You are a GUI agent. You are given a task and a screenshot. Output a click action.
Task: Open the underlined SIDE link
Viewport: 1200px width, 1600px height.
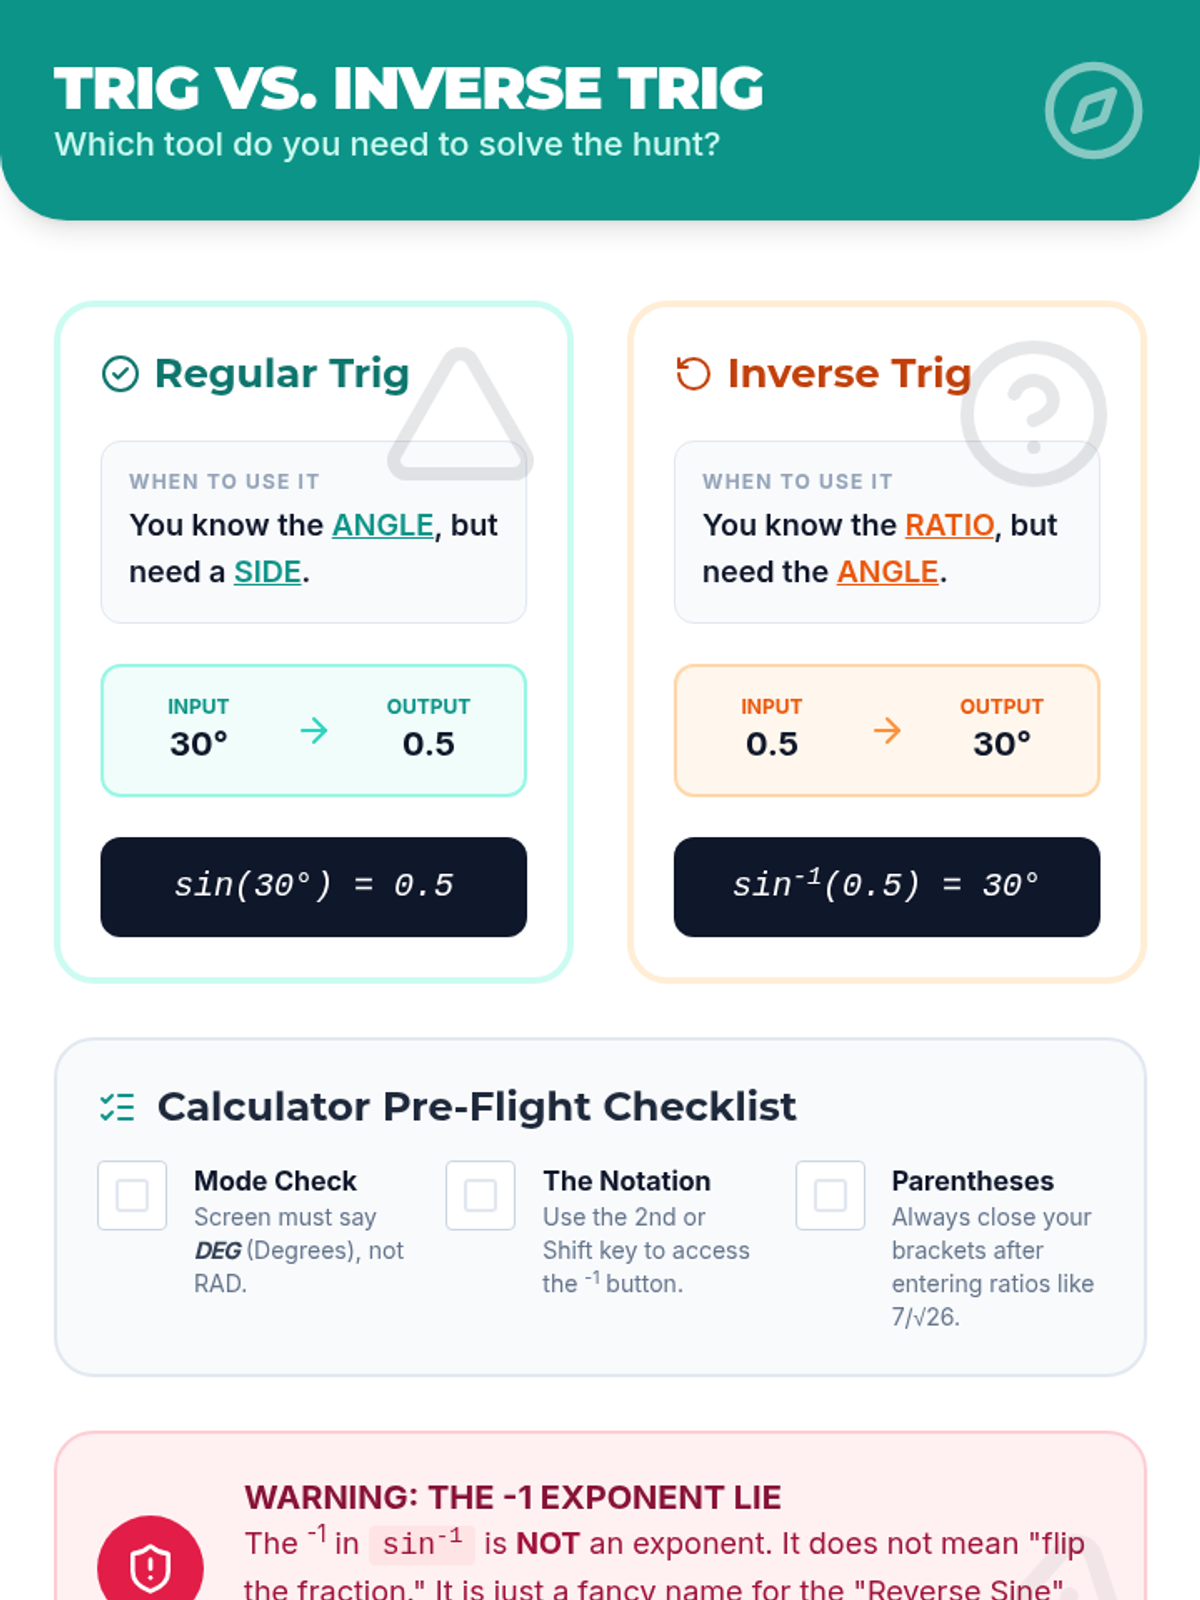point(267,572)
